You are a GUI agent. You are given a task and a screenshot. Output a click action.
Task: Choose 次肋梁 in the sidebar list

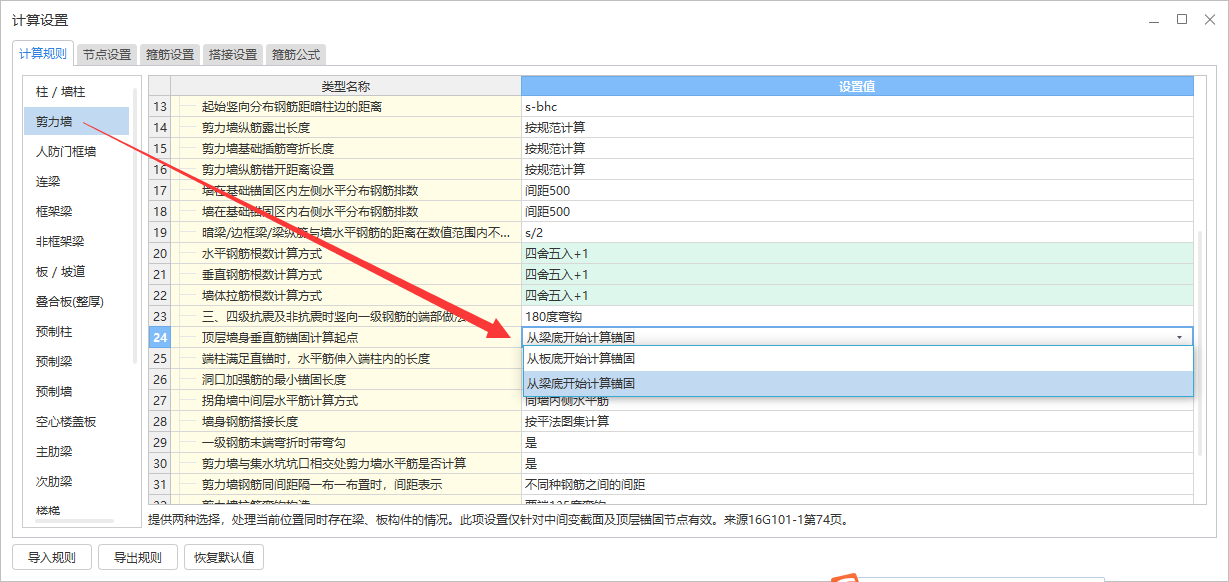pyautogui.click(x=77, y=481)
